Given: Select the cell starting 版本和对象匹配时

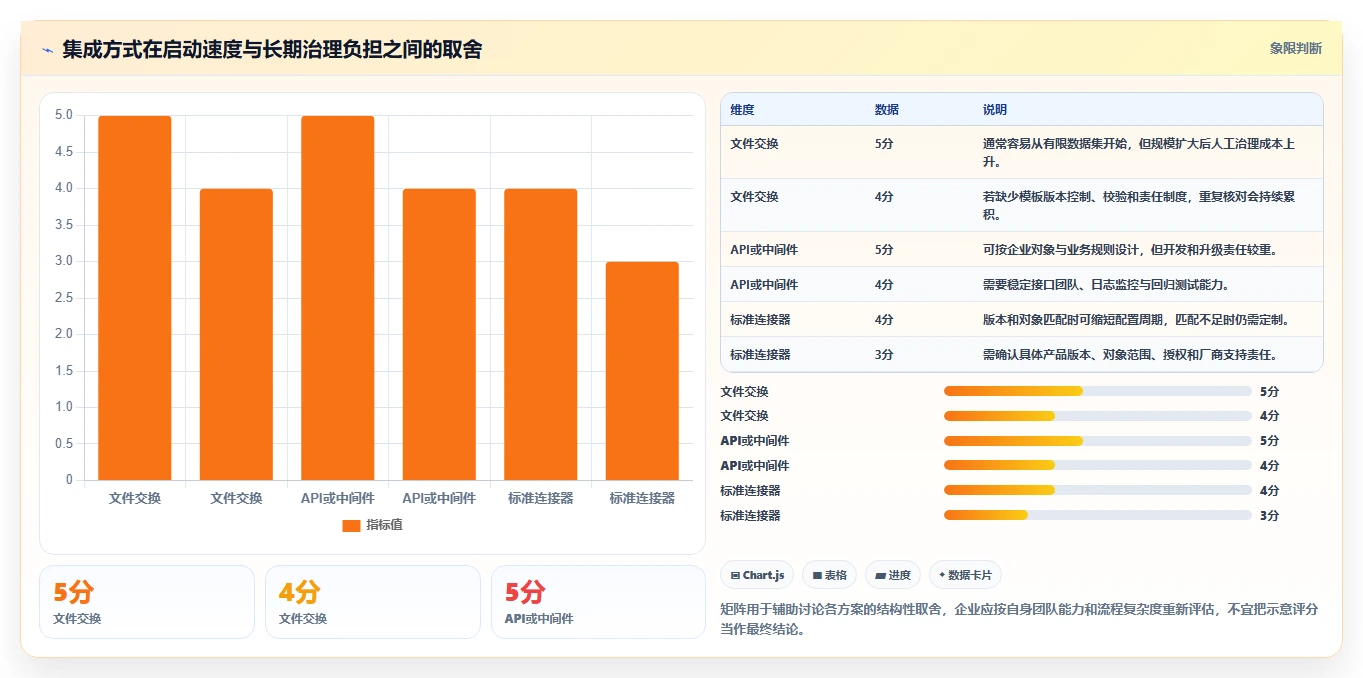Looking at the screenshot, I should pos(1148,319).
